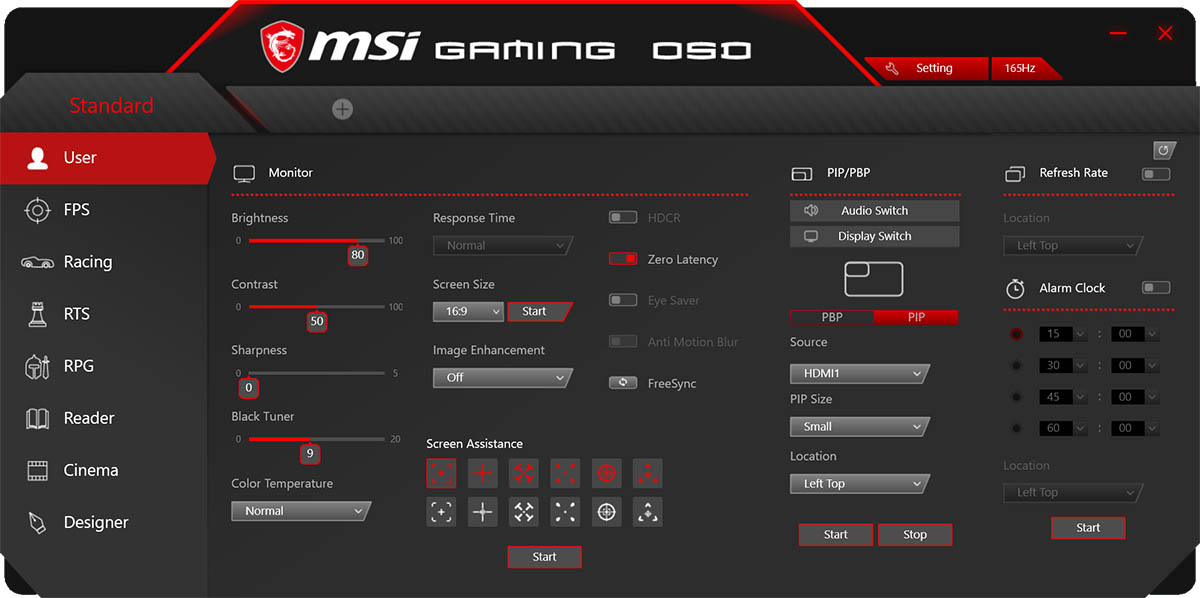Screen dimensions: 1200x598
Task: Select red triangle chevron crosshair
Action: click(648, 473)
